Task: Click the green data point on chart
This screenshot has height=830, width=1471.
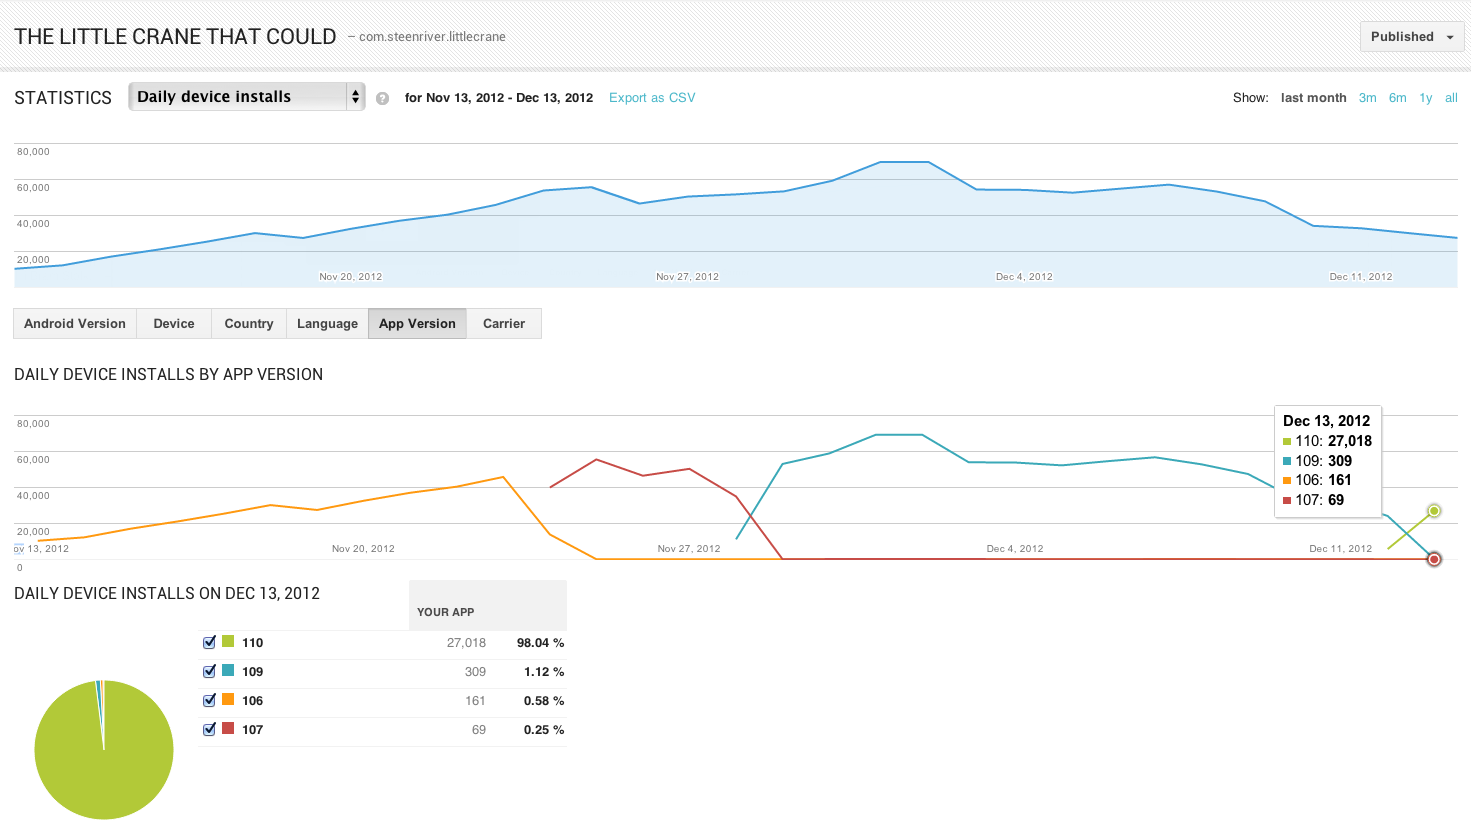Action: point(1434,511)
